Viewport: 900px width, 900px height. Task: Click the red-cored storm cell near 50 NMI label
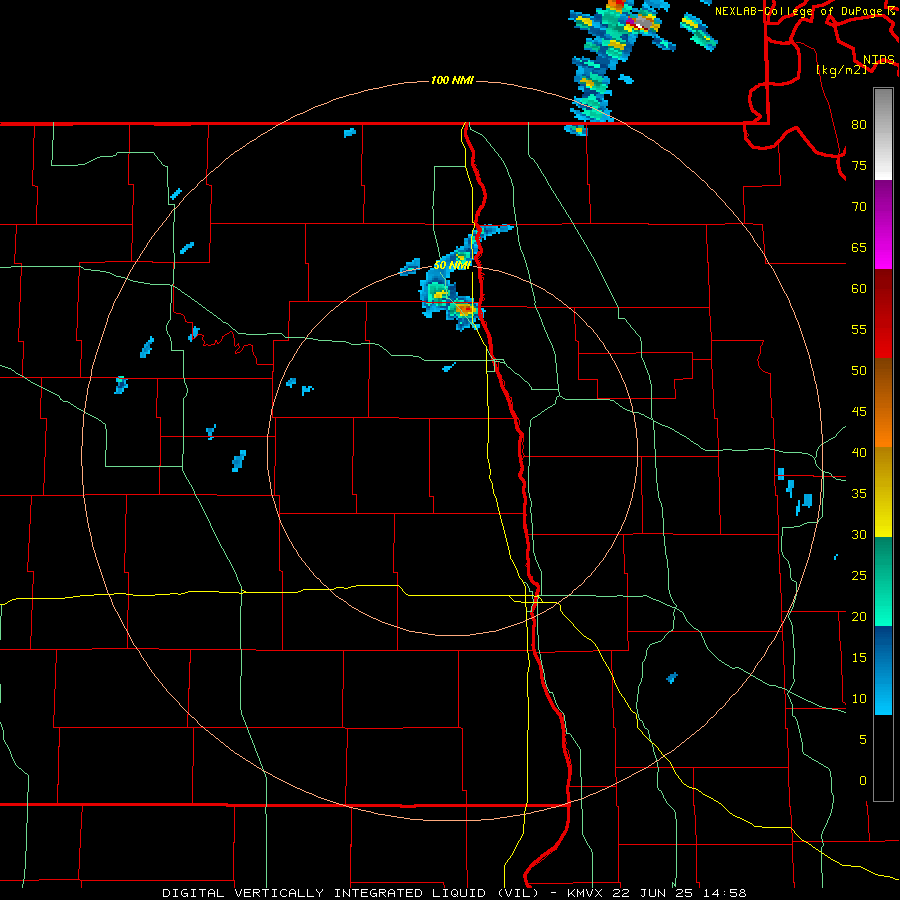pyautogui.click(x=465, y=310)
